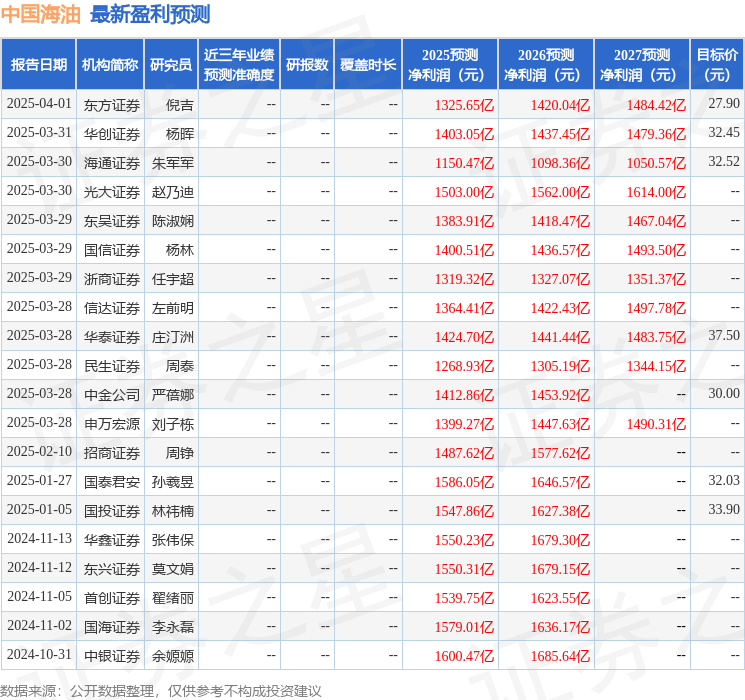
Task: Select the 报告日期 column header
Action: (x=38, y=65)
